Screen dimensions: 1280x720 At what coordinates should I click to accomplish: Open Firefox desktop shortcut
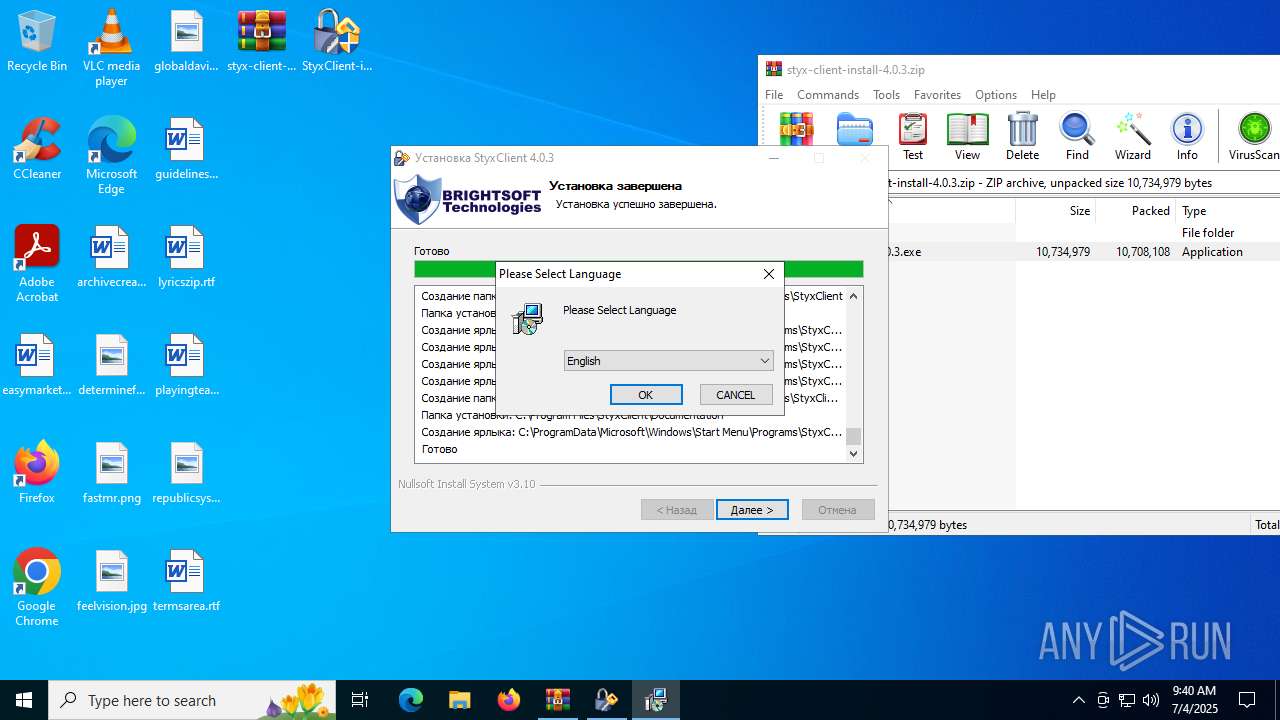37,474
